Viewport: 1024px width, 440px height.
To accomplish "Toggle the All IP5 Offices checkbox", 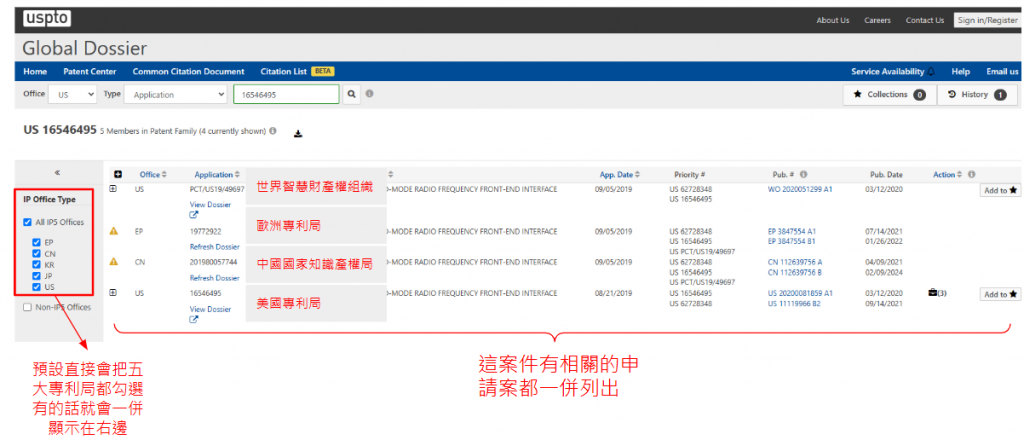I will [x=27, y=222].
